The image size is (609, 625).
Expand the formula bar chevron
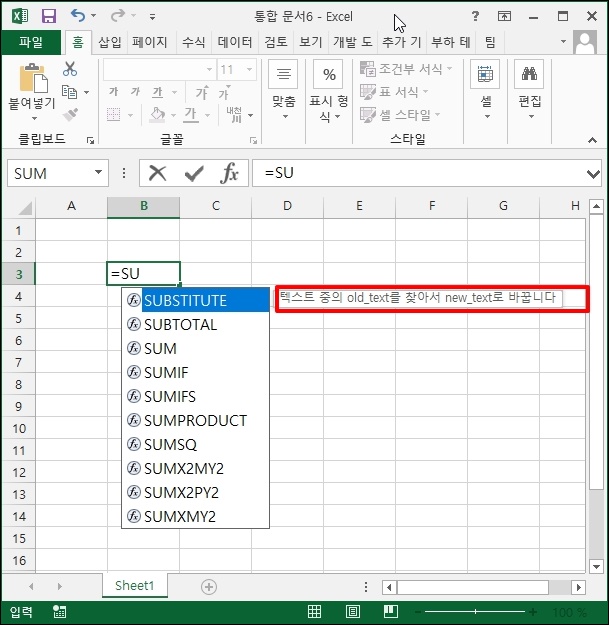[593, 174]
